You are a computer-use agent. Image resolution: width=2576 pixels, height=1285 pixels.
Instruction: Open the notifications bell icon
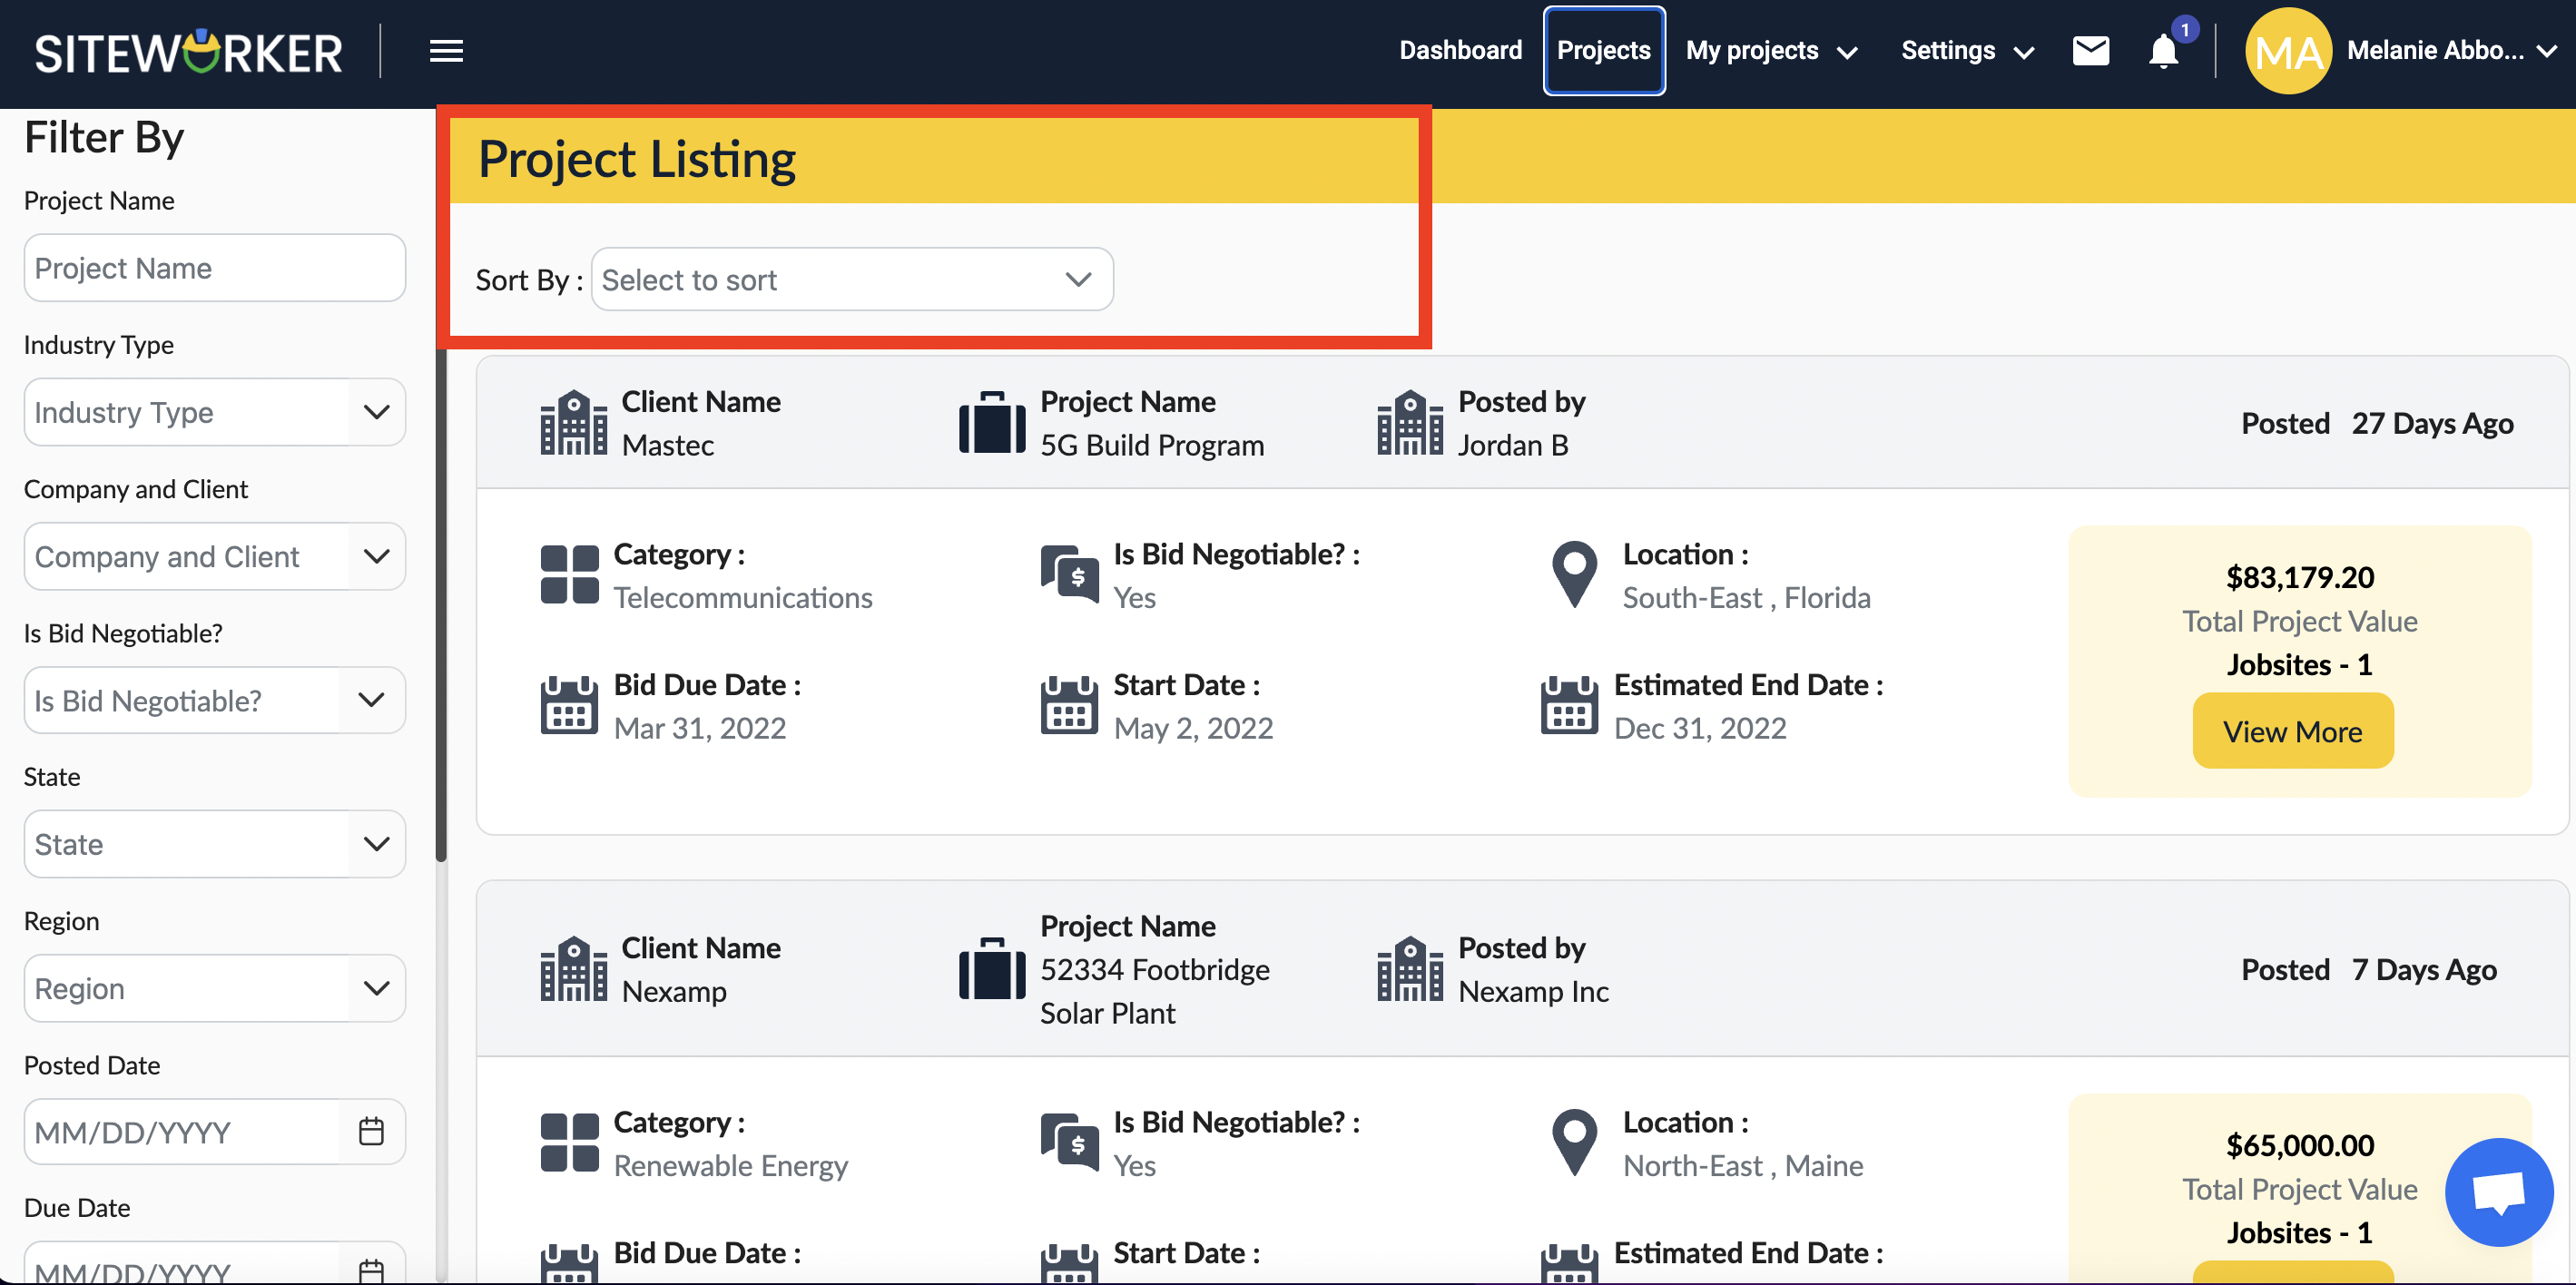coord(2163,50)
